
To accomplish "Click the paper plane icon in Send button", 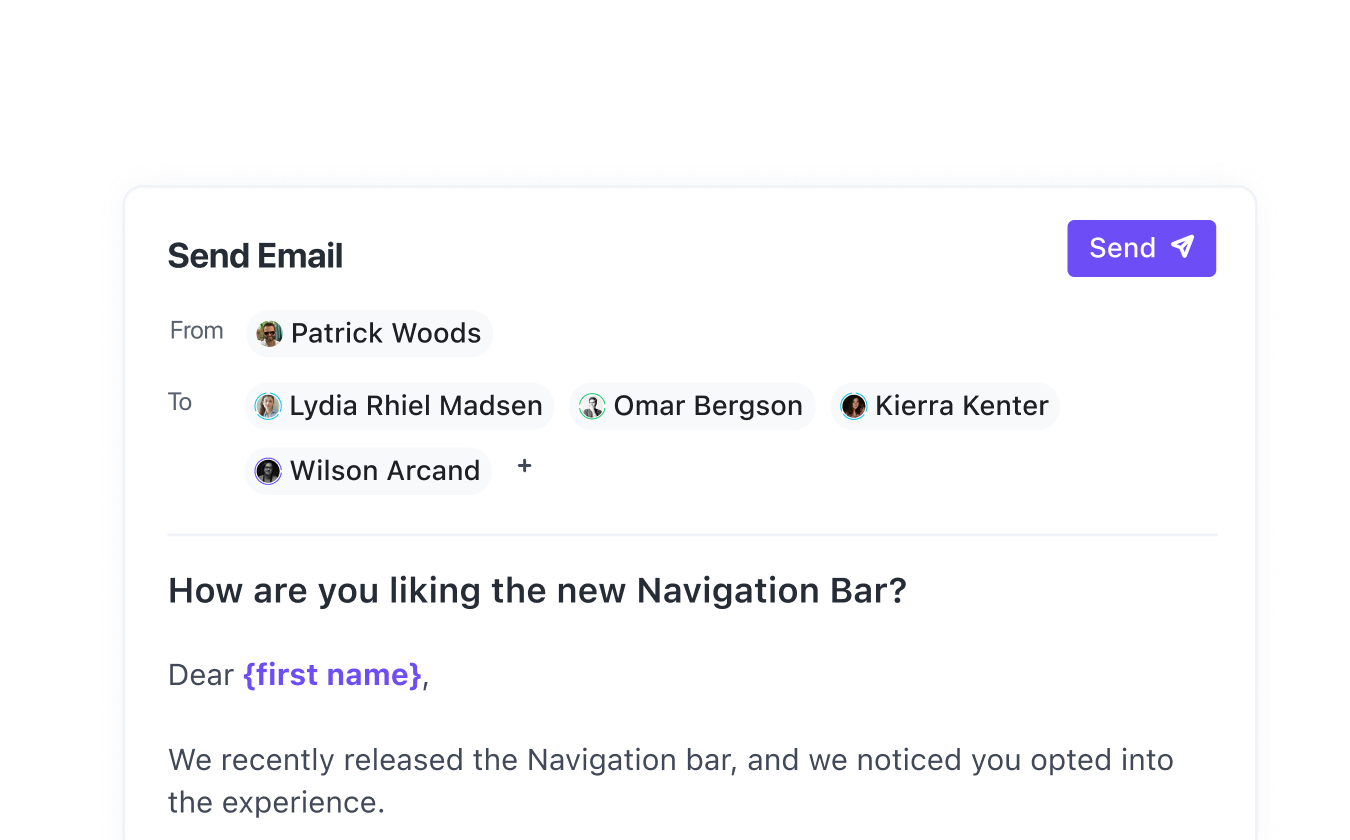I will pyautogui.click(x=1182, y=247).
